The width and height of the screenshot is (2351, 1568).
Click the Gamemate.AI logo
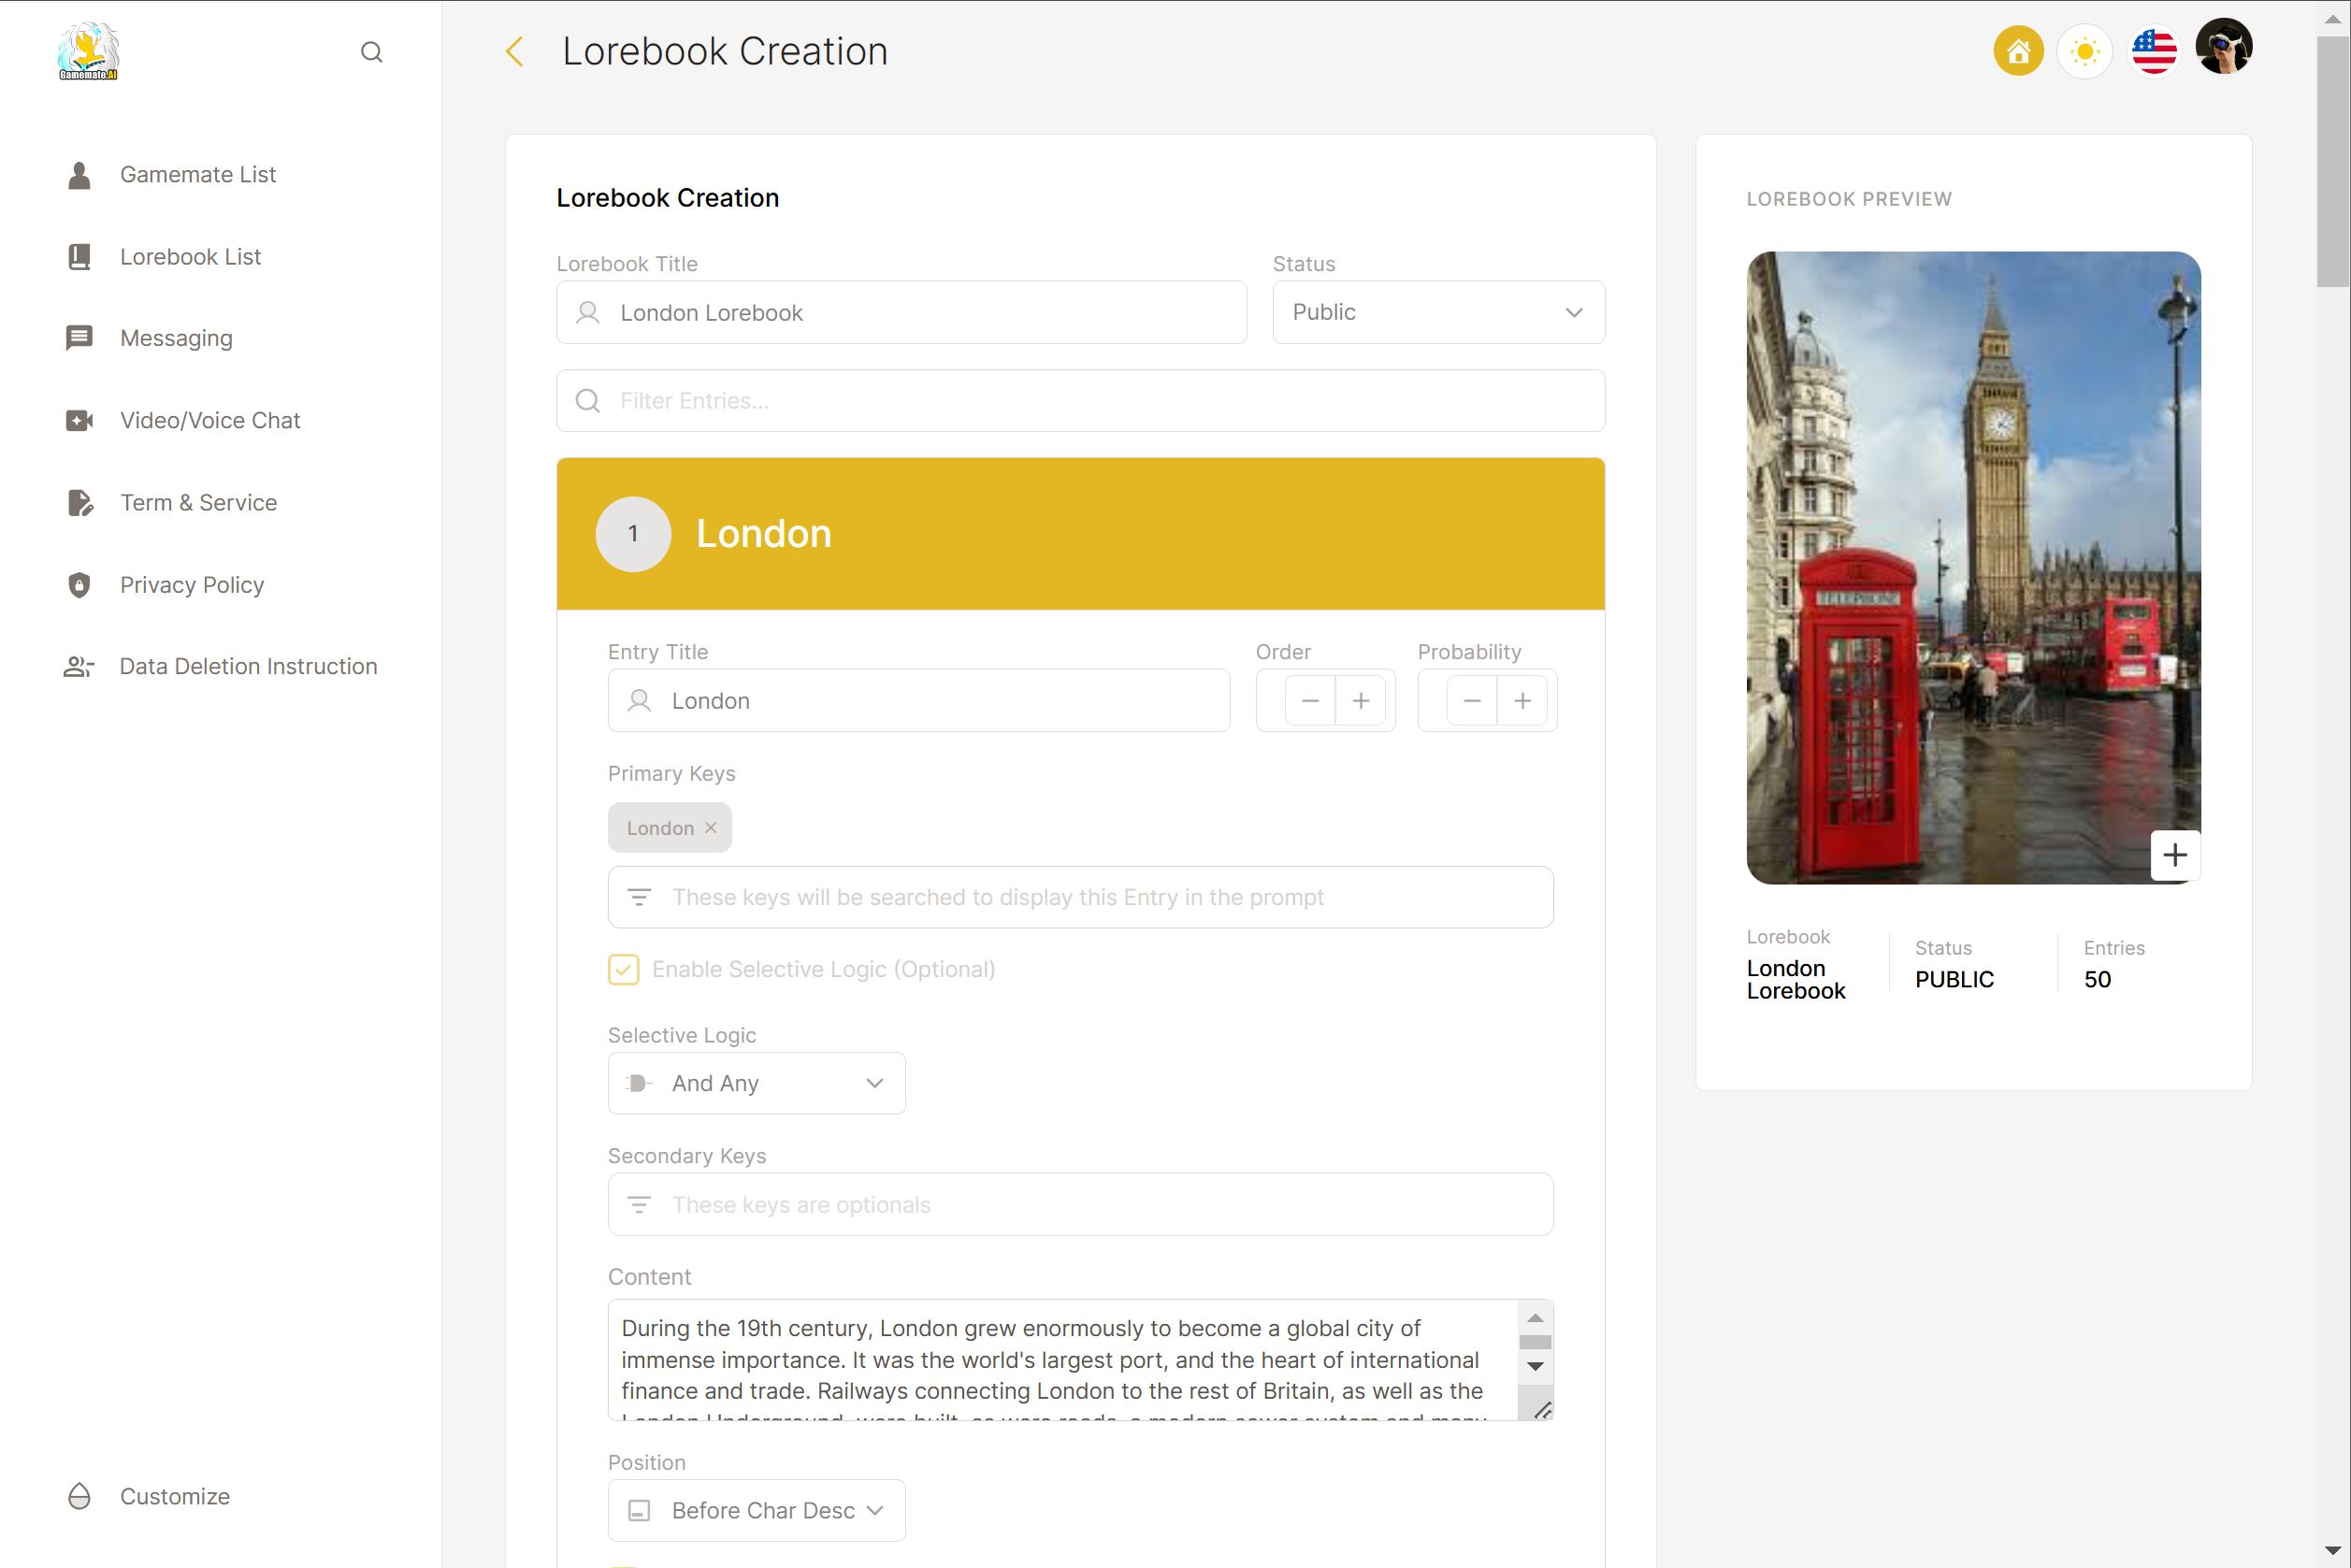point(88,51)
